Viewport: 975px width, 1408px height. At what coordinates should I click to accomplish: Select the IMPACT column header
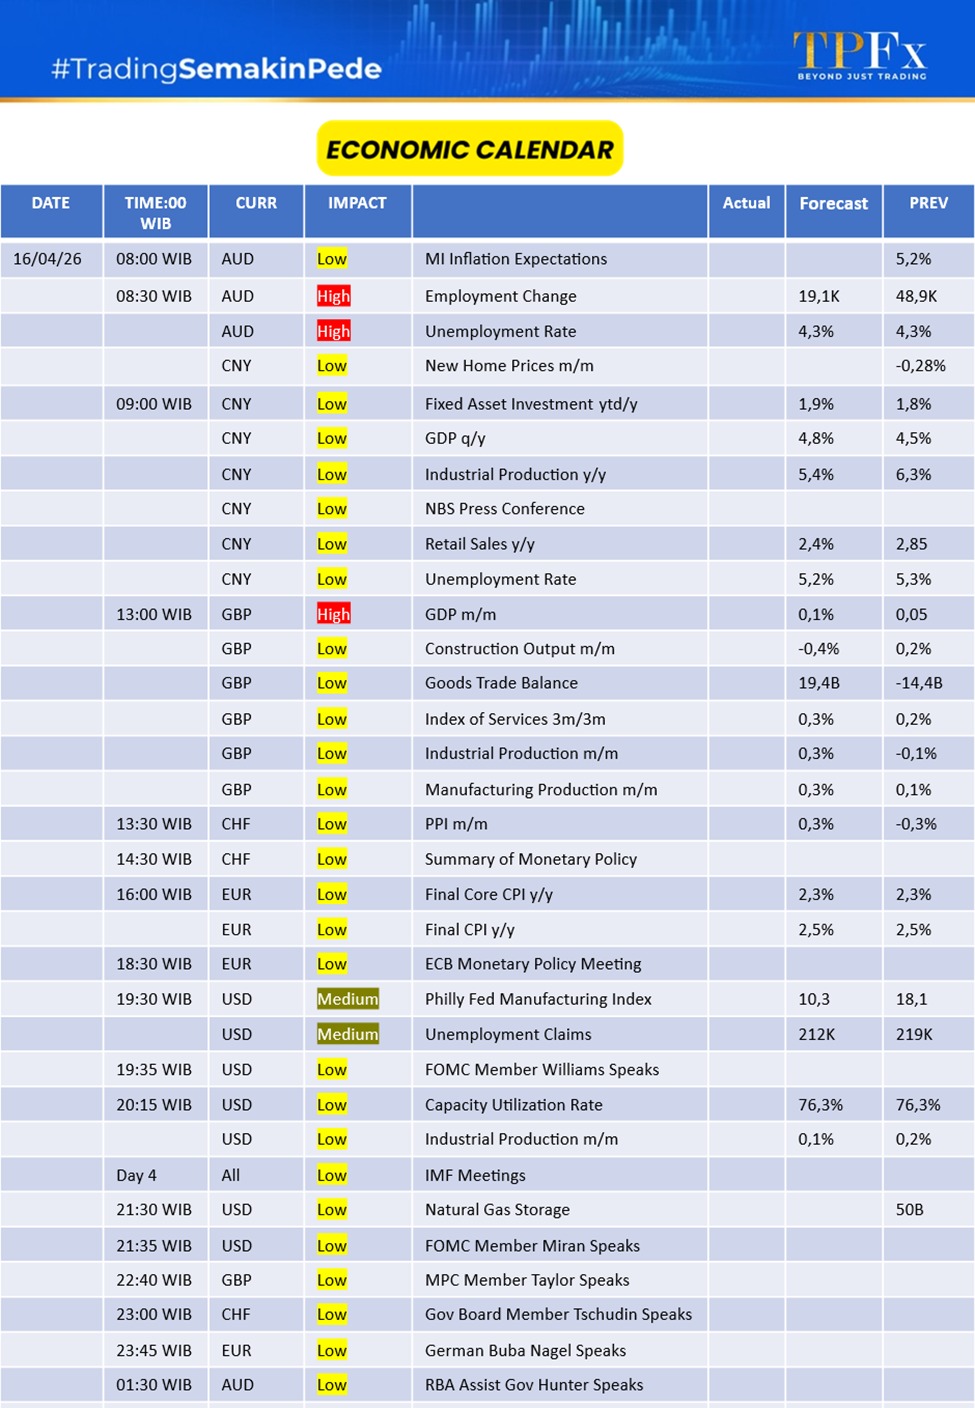tap(357, 203)
